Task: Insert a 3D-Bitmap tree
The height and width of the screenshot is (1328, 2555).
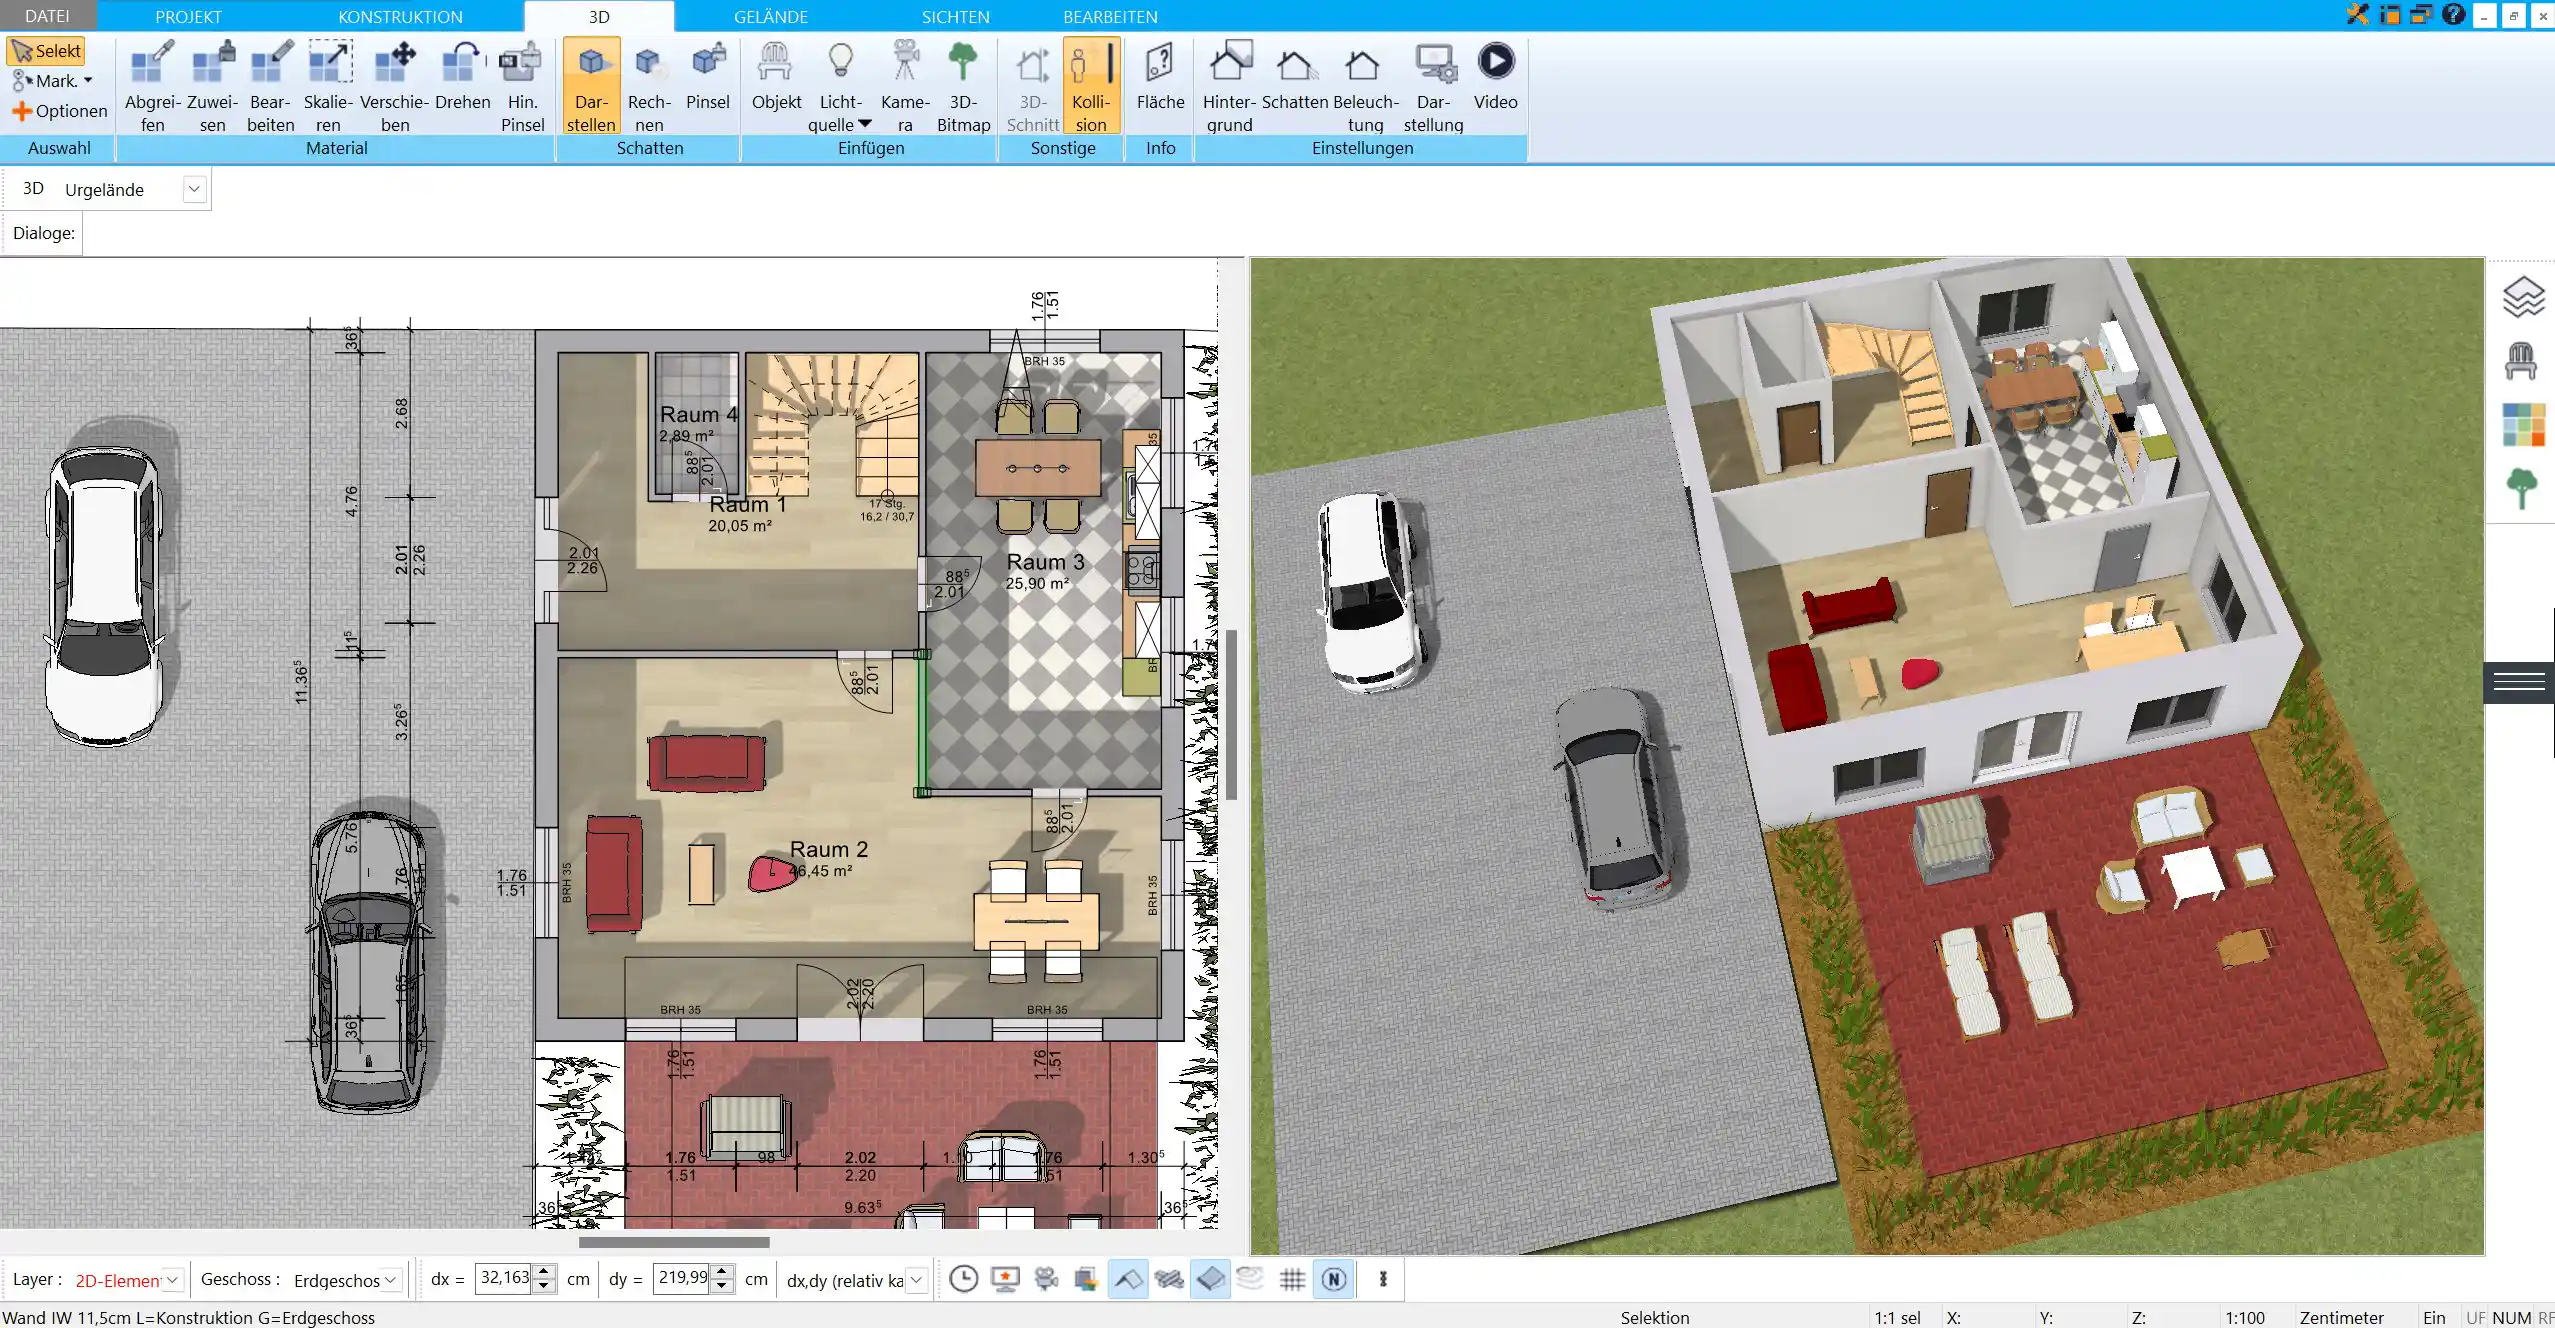Action: coord(963,86)
